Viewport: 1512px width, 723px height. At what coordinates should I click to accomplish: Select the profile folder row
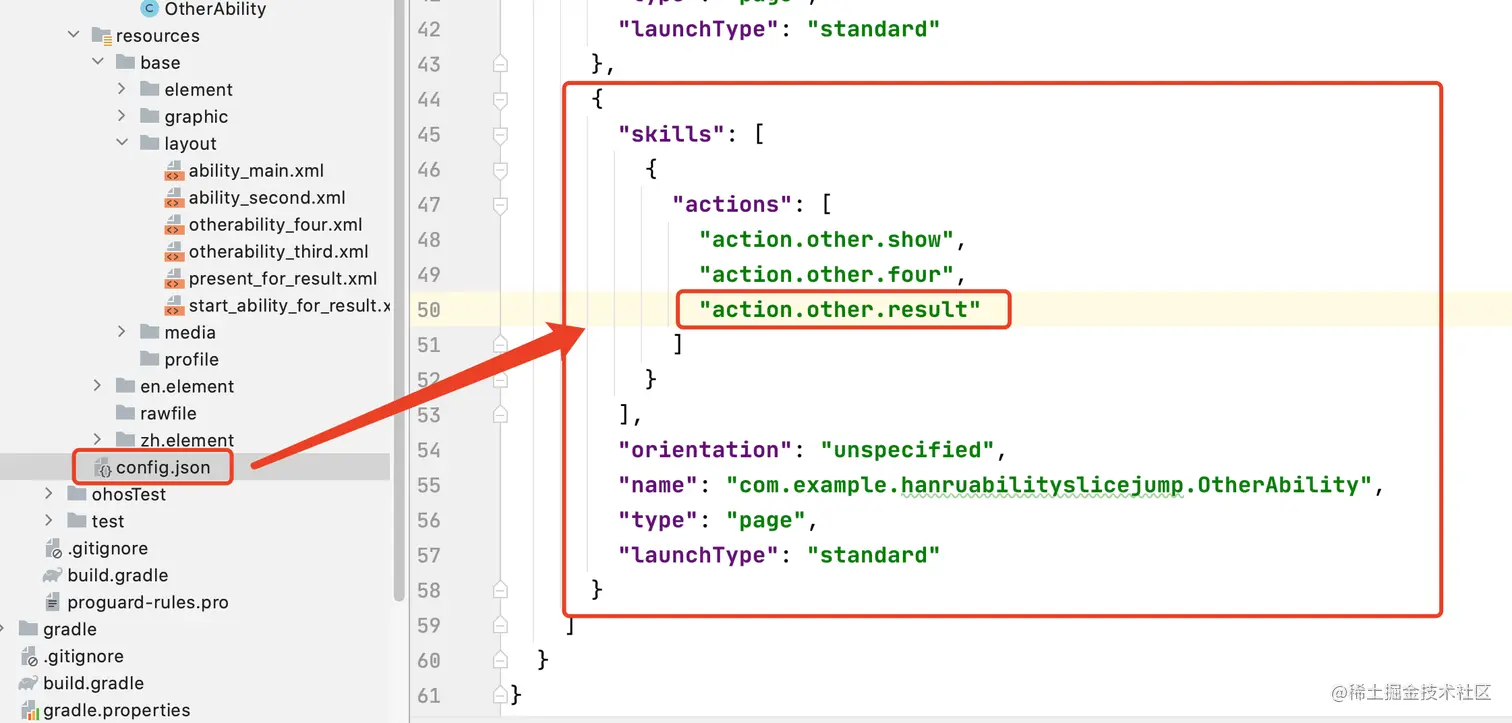pos(195,359)
